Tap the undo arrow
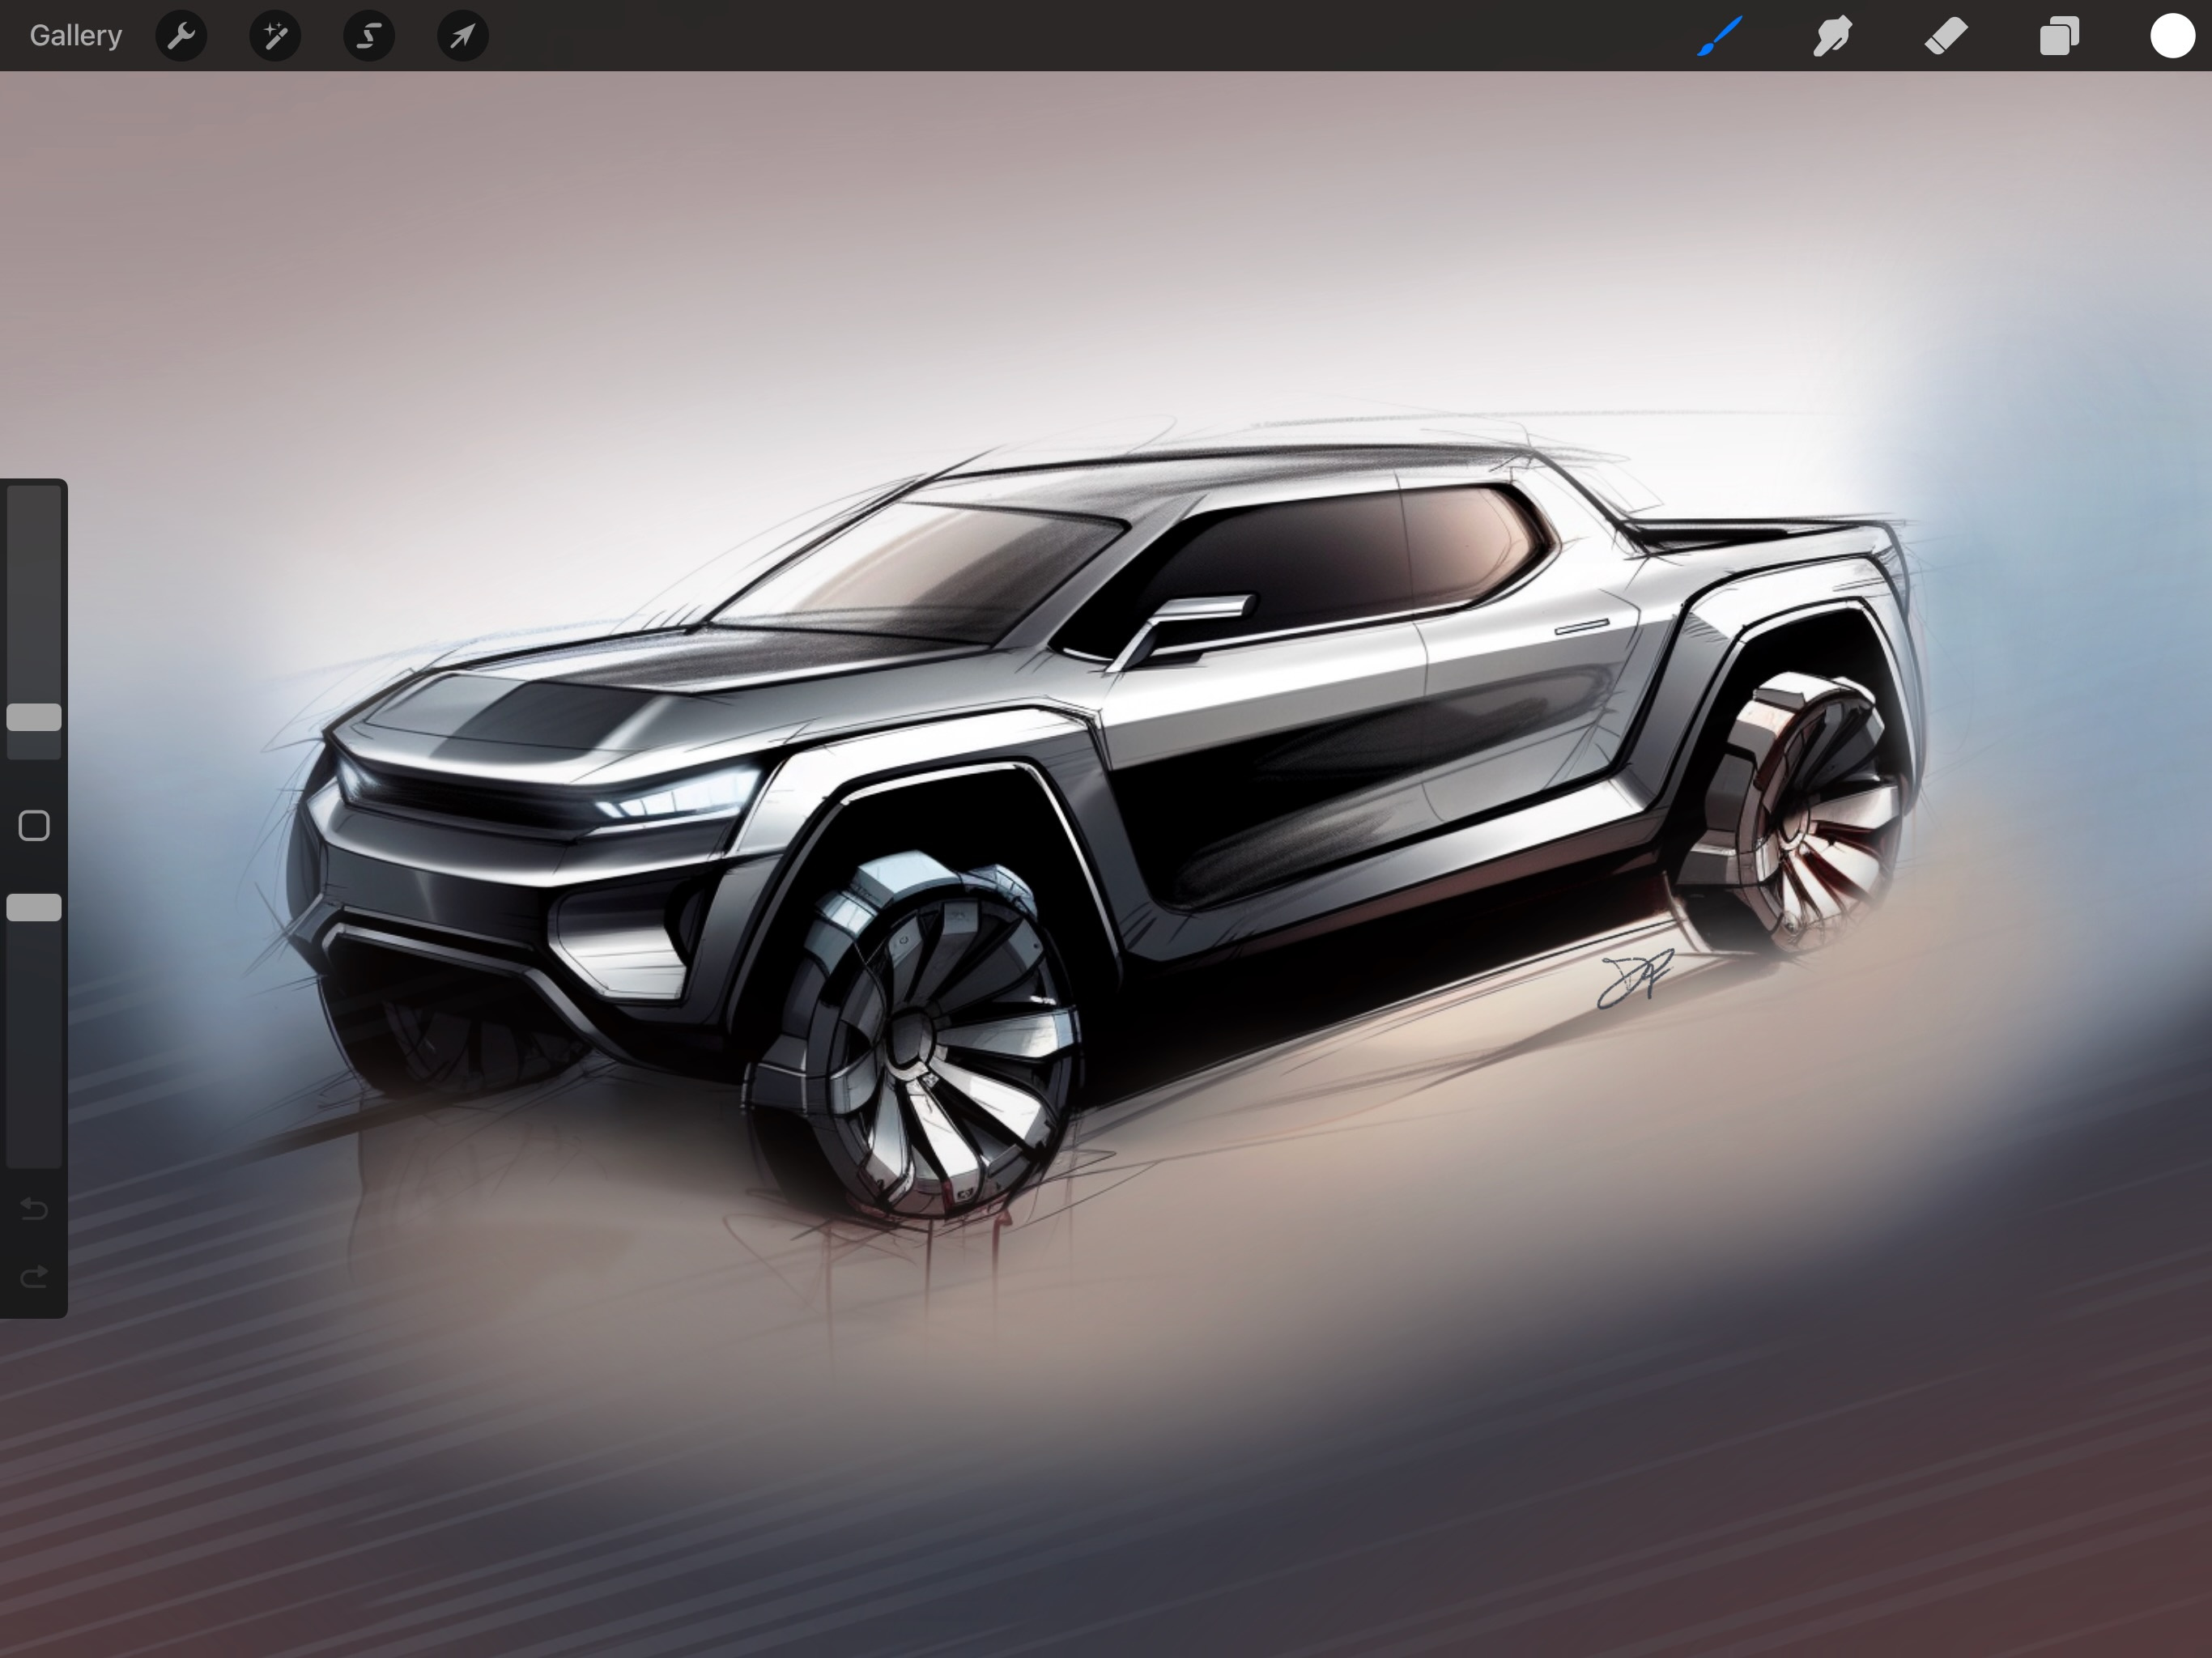This screenshot has width=2212, height=1658. (x=35, y=1209)
